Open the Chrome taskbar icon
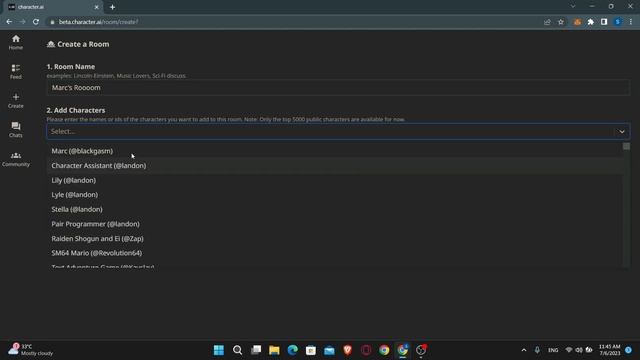 pos(384,350)
